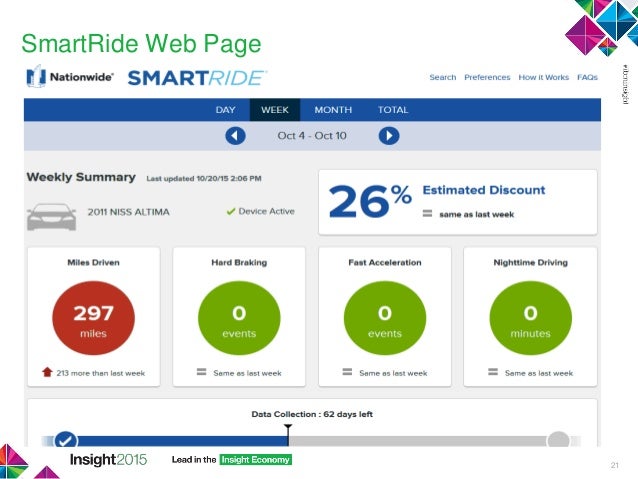The width and height of the screenshot is (638, 479).
Task: Open the How it Works link
Action: click(544, 77)
